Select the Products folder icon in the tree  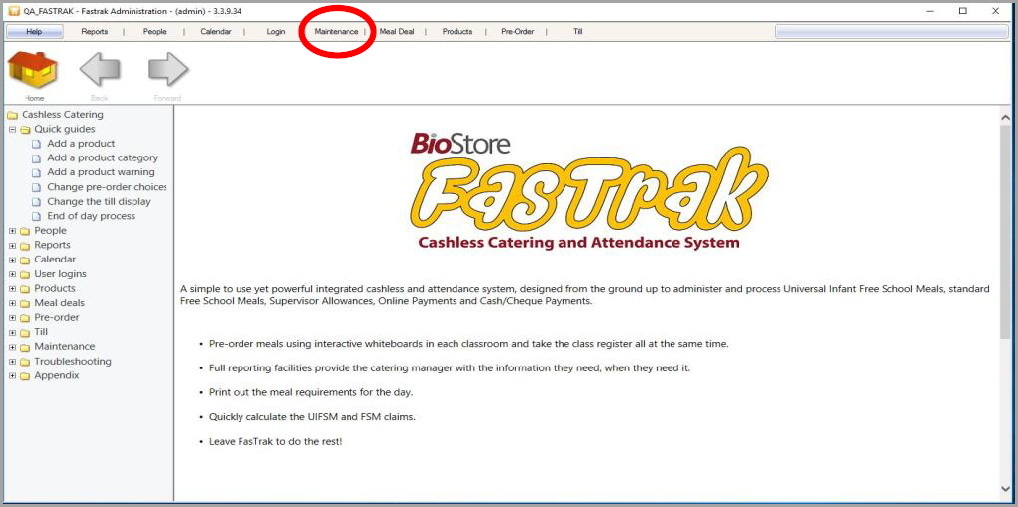(25, 289)
